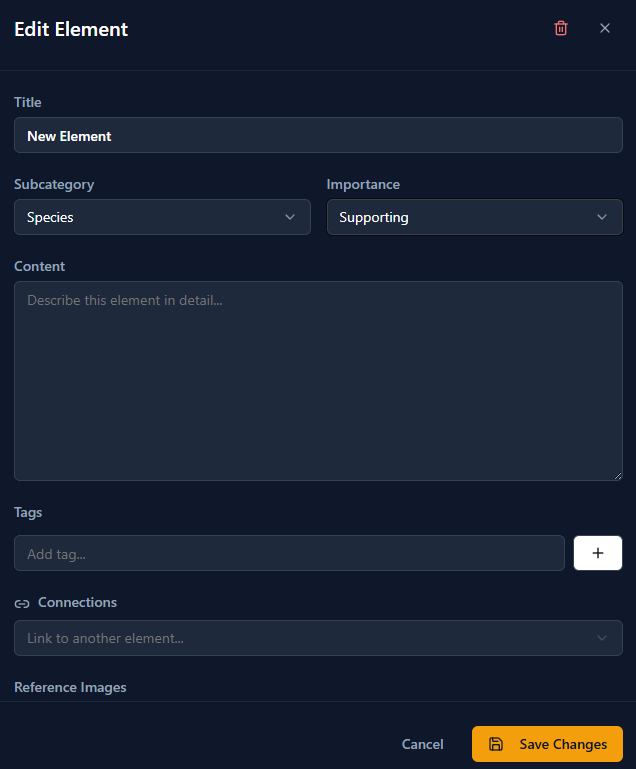The height and width of the screenshot is (769, 636).
Task: Click the floppy disk save icon
Action: 496,744
